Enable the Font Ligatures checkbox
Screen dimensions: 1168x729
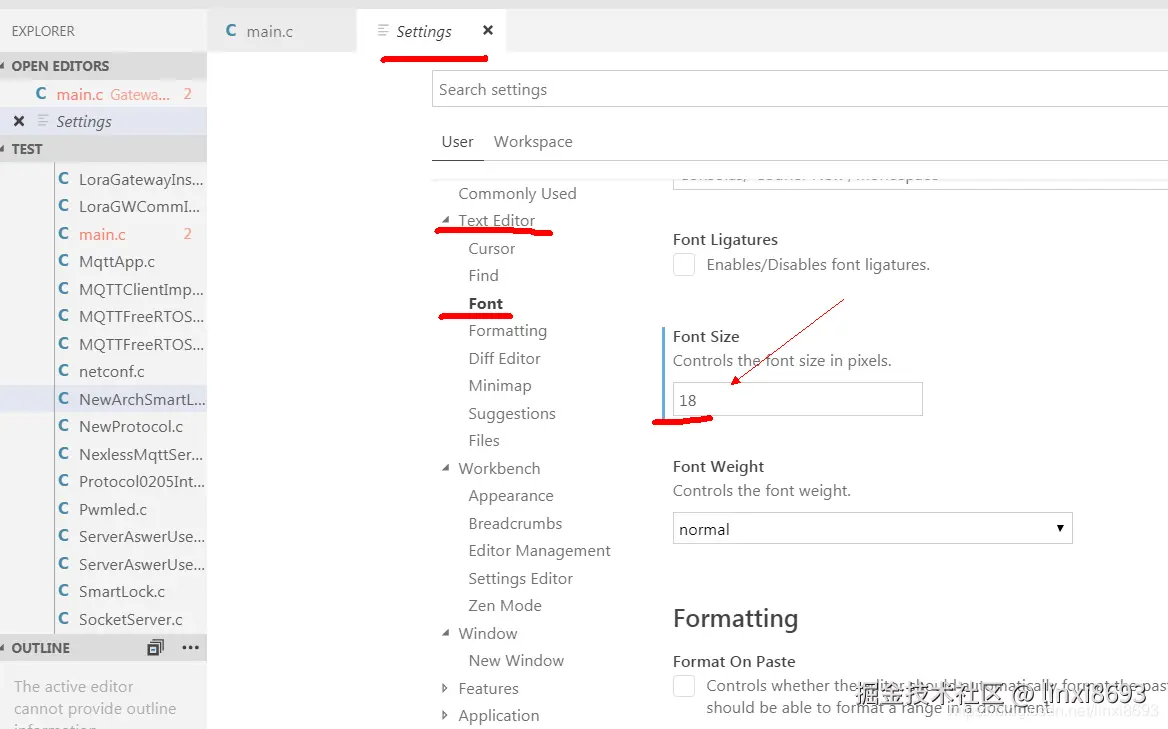tap(684, 264)
